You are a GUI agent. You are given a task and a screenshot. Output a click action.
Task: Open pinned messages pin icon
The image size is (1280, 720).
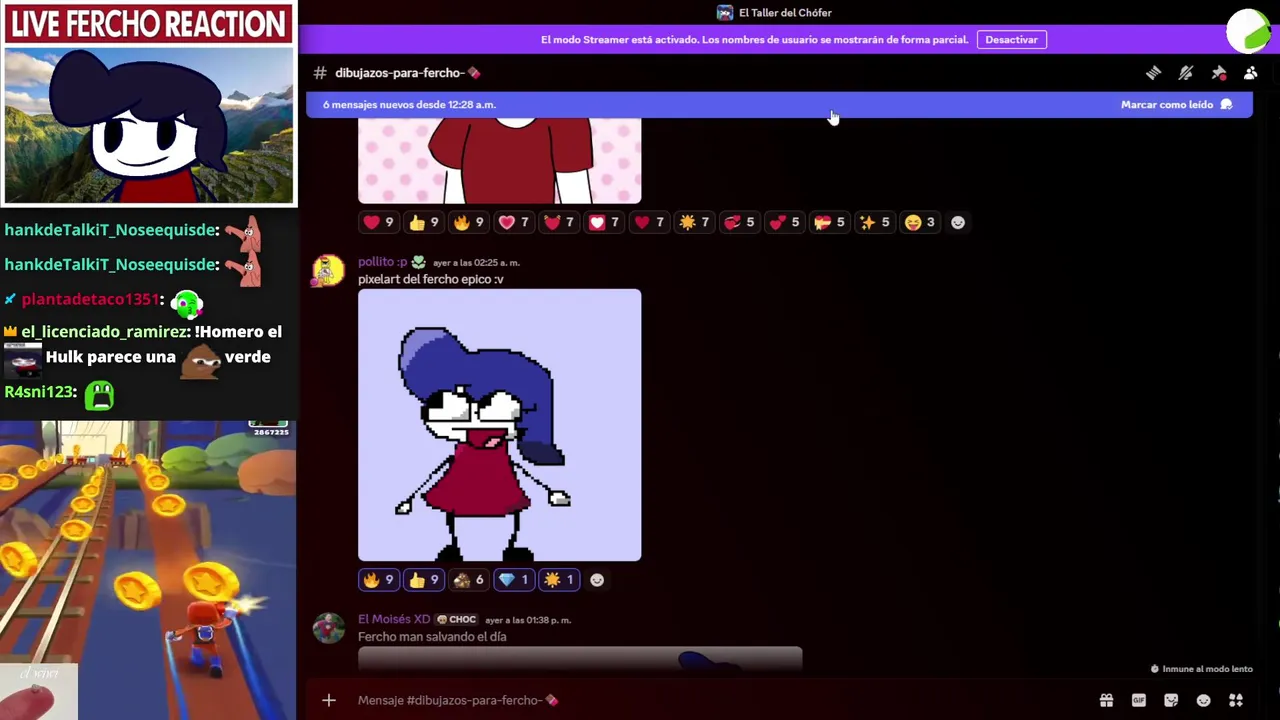(x=1218, y=73)
